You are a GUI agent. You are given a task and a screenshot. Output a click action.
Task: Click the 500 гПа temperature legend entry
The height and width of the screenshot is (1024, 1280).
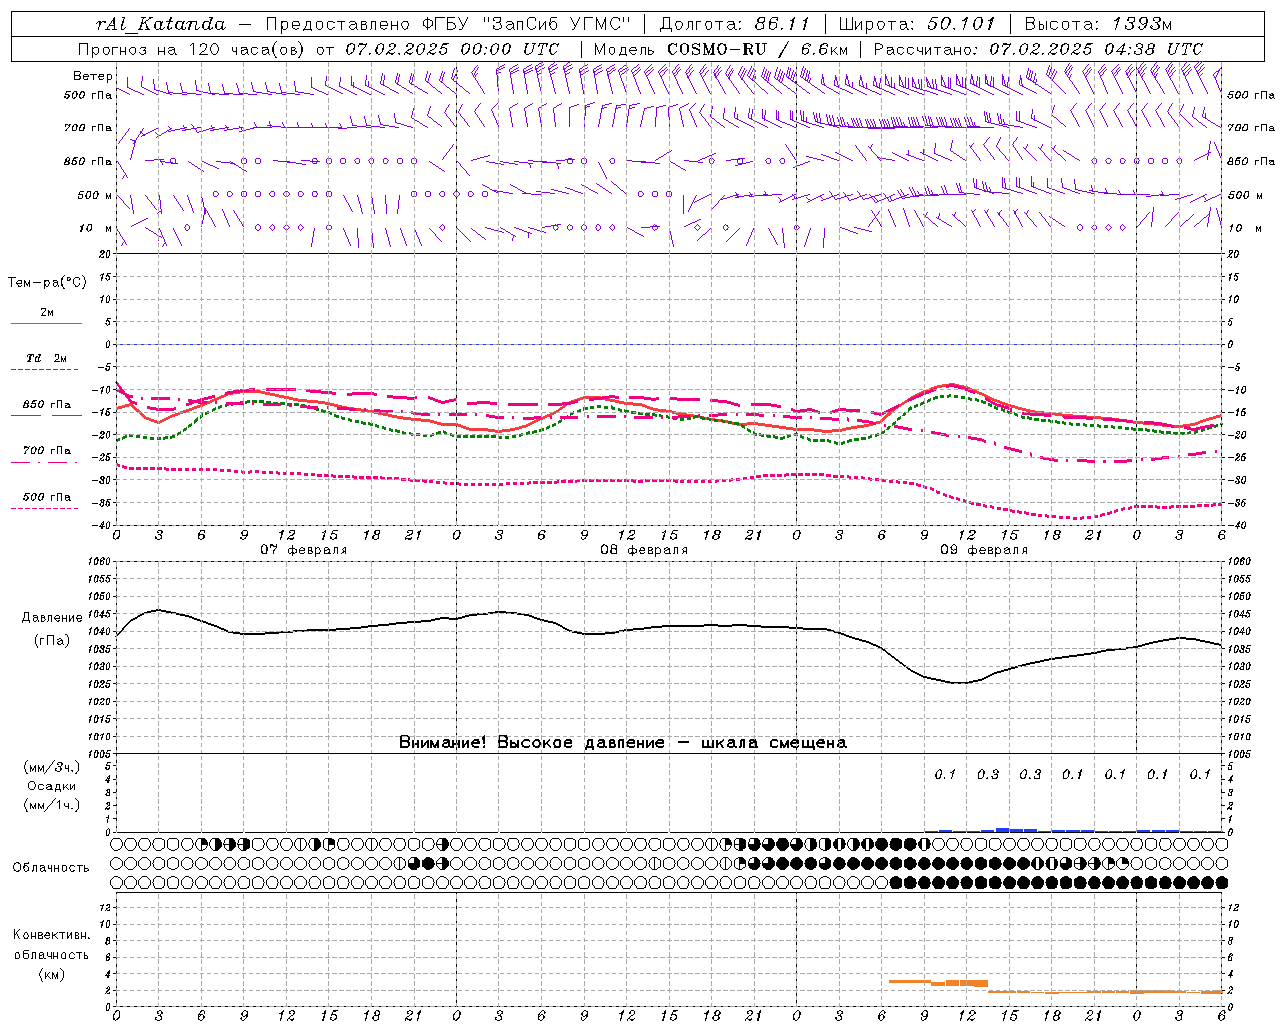coord(47,497)
